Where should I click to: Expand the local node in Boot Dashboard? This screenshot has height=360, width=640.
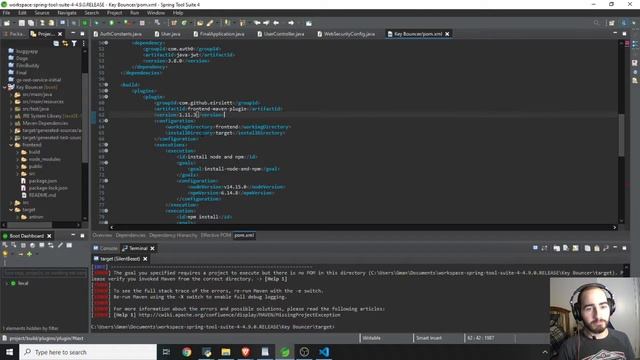(x=7, y=283)
